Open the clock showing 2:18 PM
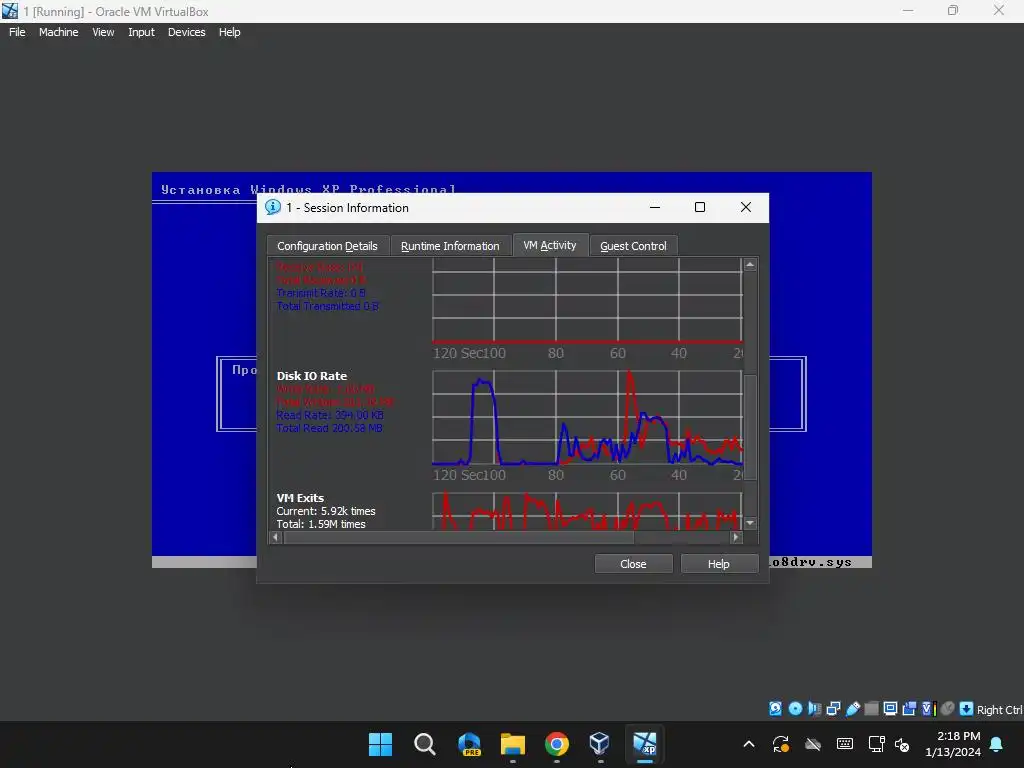The image size is (1024, 768). point(953,744)
